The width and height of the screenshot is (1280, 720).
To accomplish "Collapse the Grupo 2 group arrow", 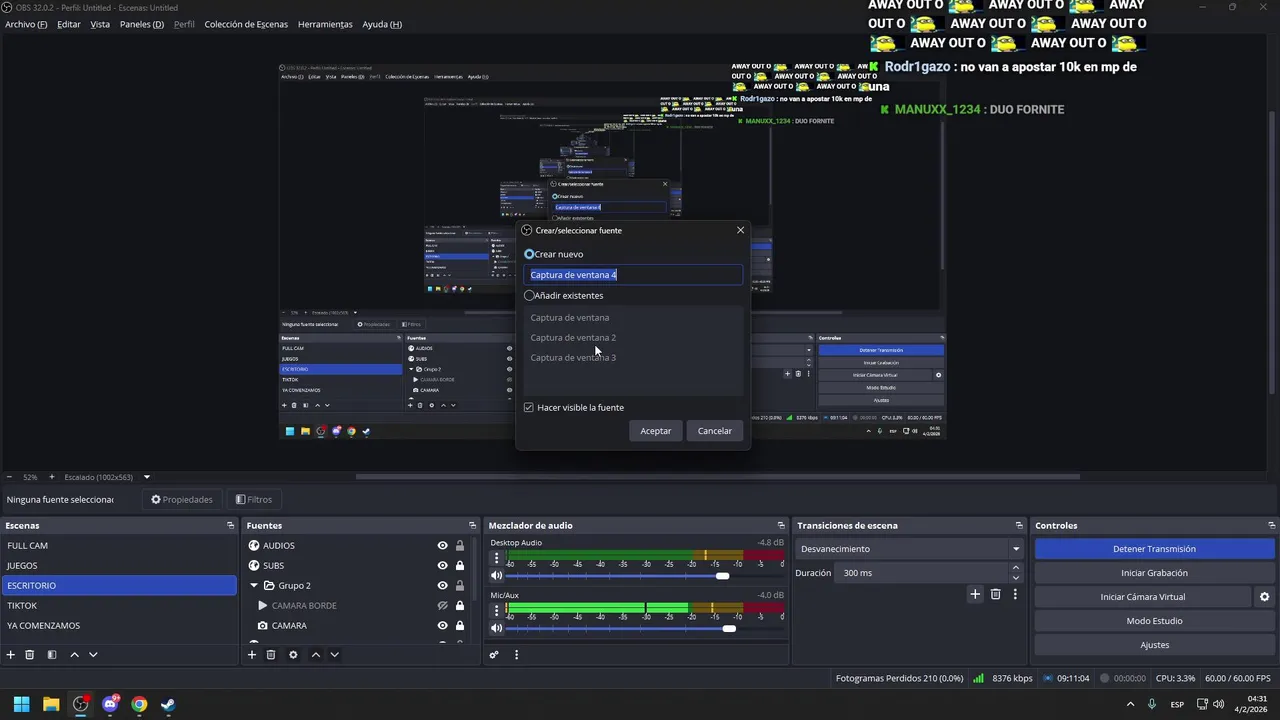I will [x=254, y=586].
